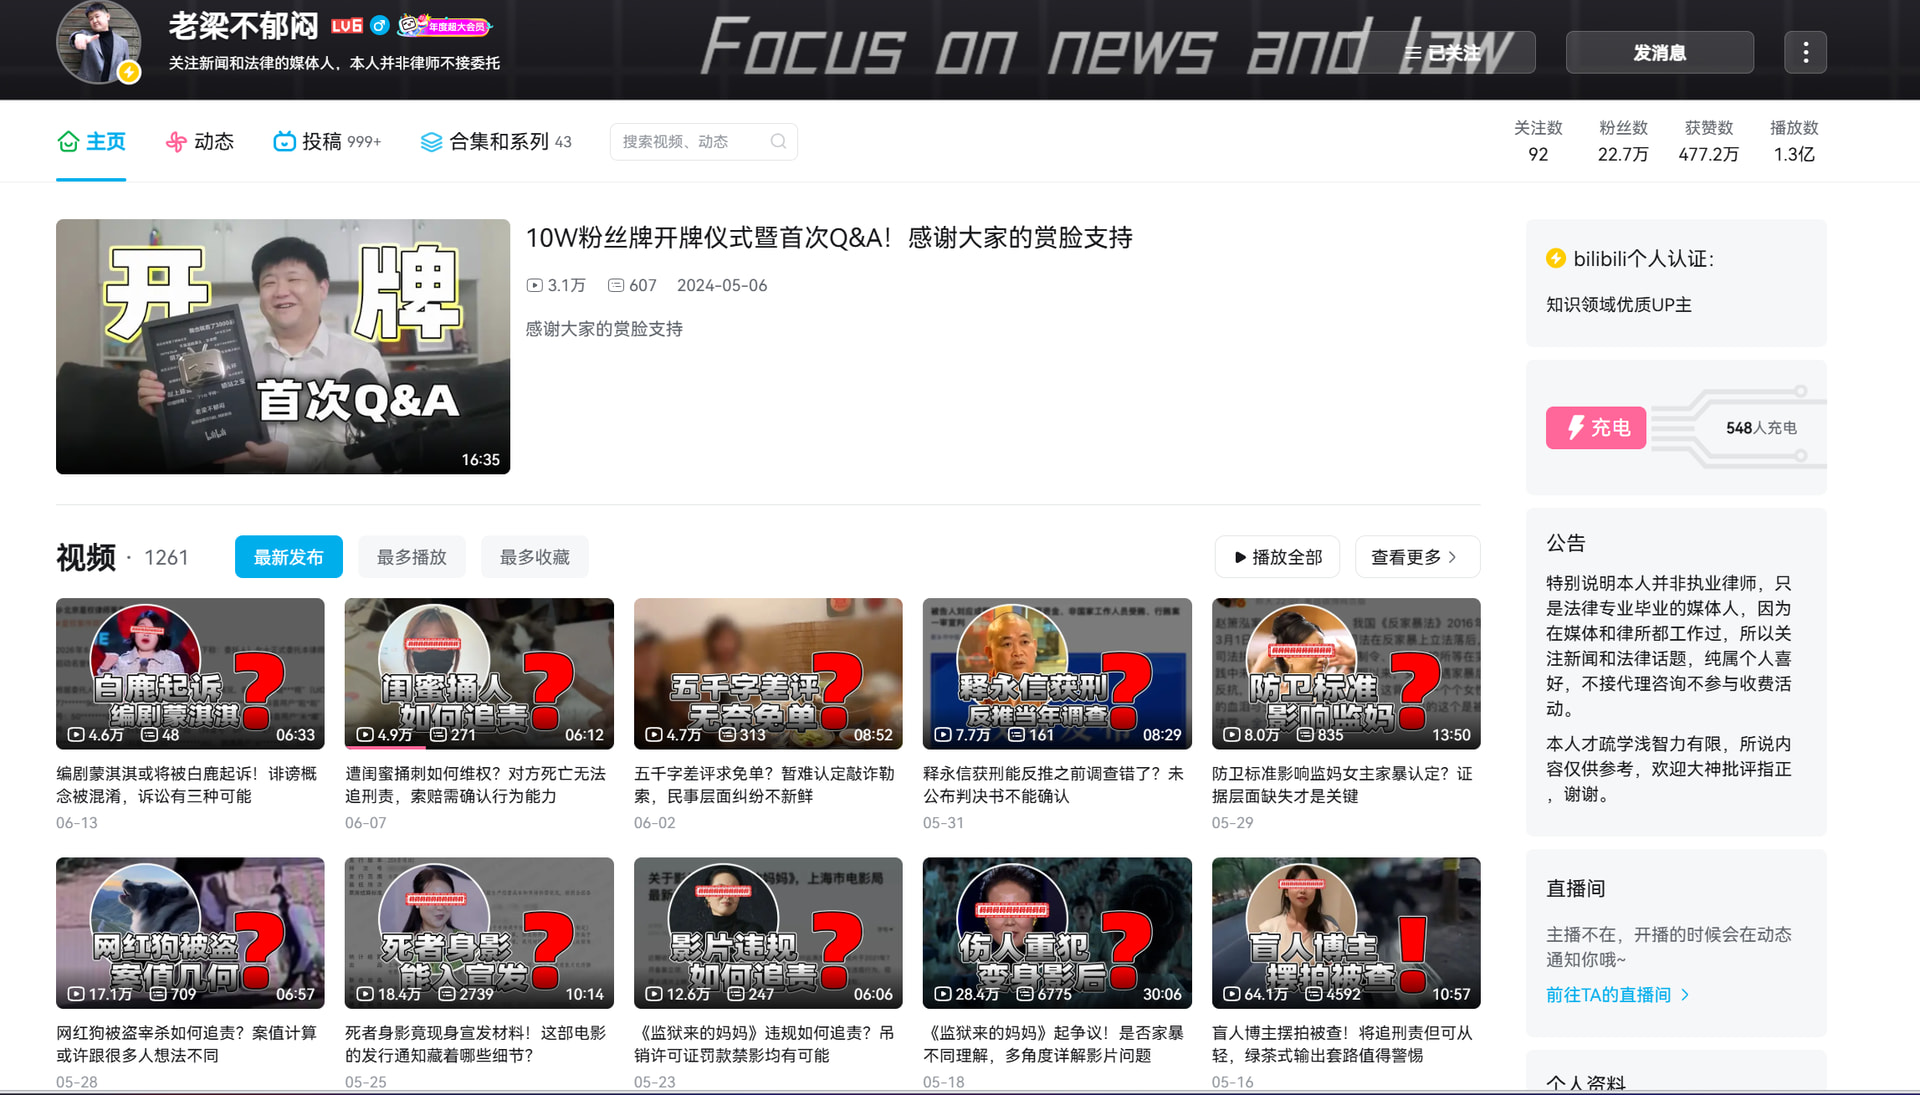Open the 前往TA的直播间 link
Image resolution: width=1920 pixels, height=1095 pixels.
pos(1617,995)
